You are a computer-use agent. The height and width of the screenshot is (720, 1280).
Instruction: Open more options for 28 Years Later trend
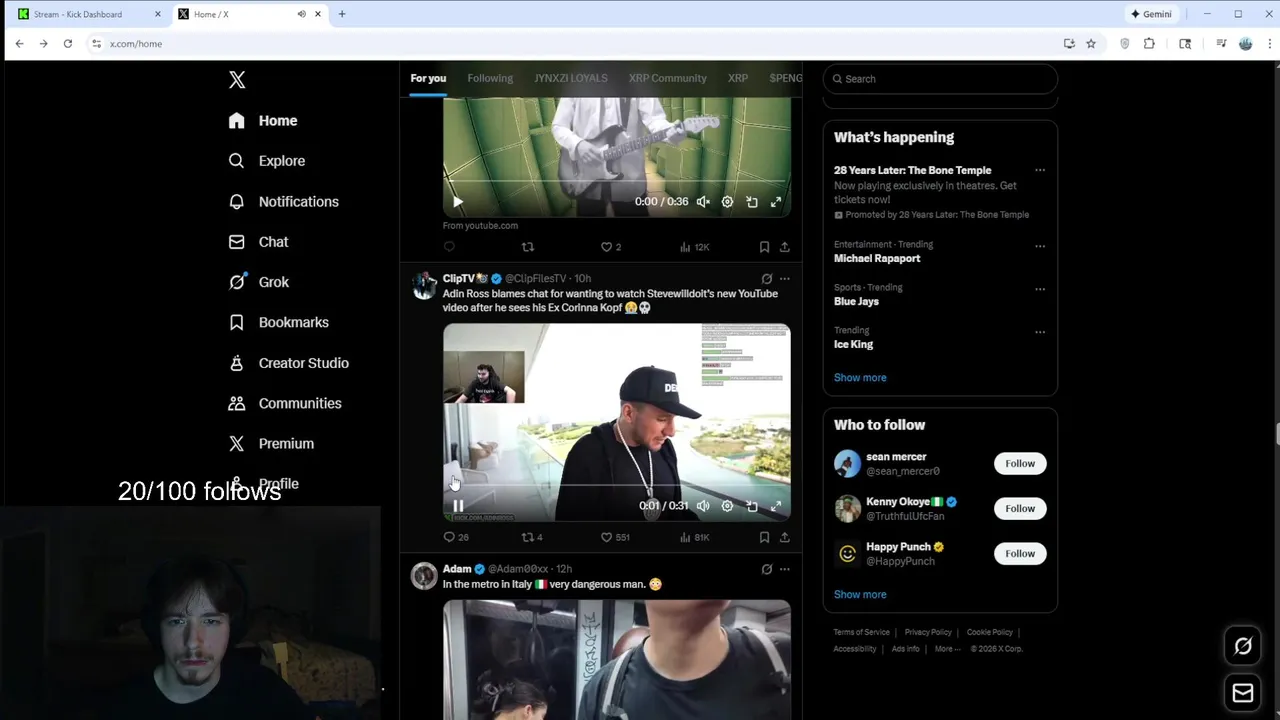click(x=1040, y=170)
